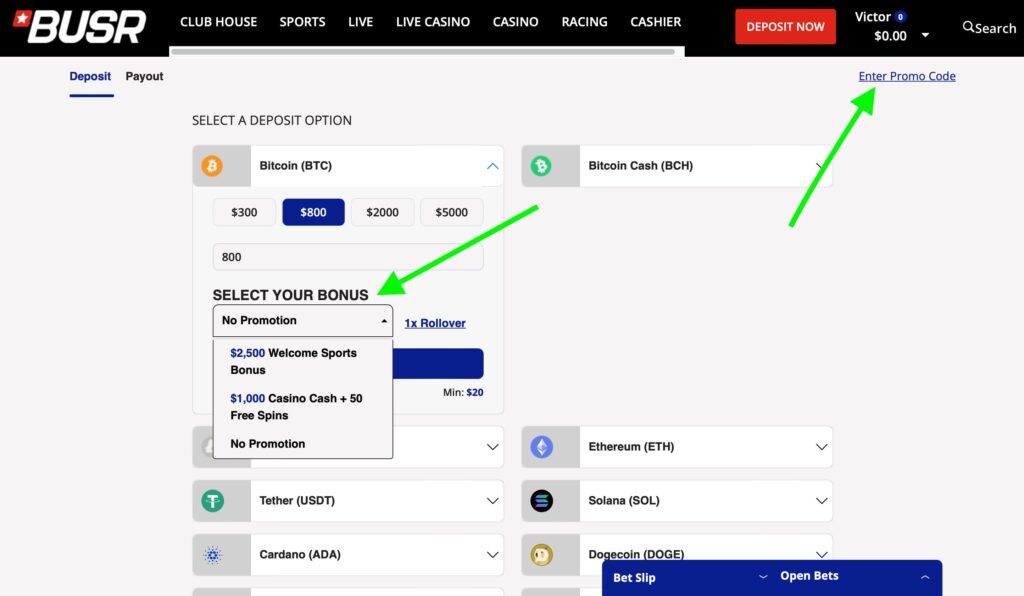Switch to the Deposit tab
1024x596 pixels.
tap(90, 76)
